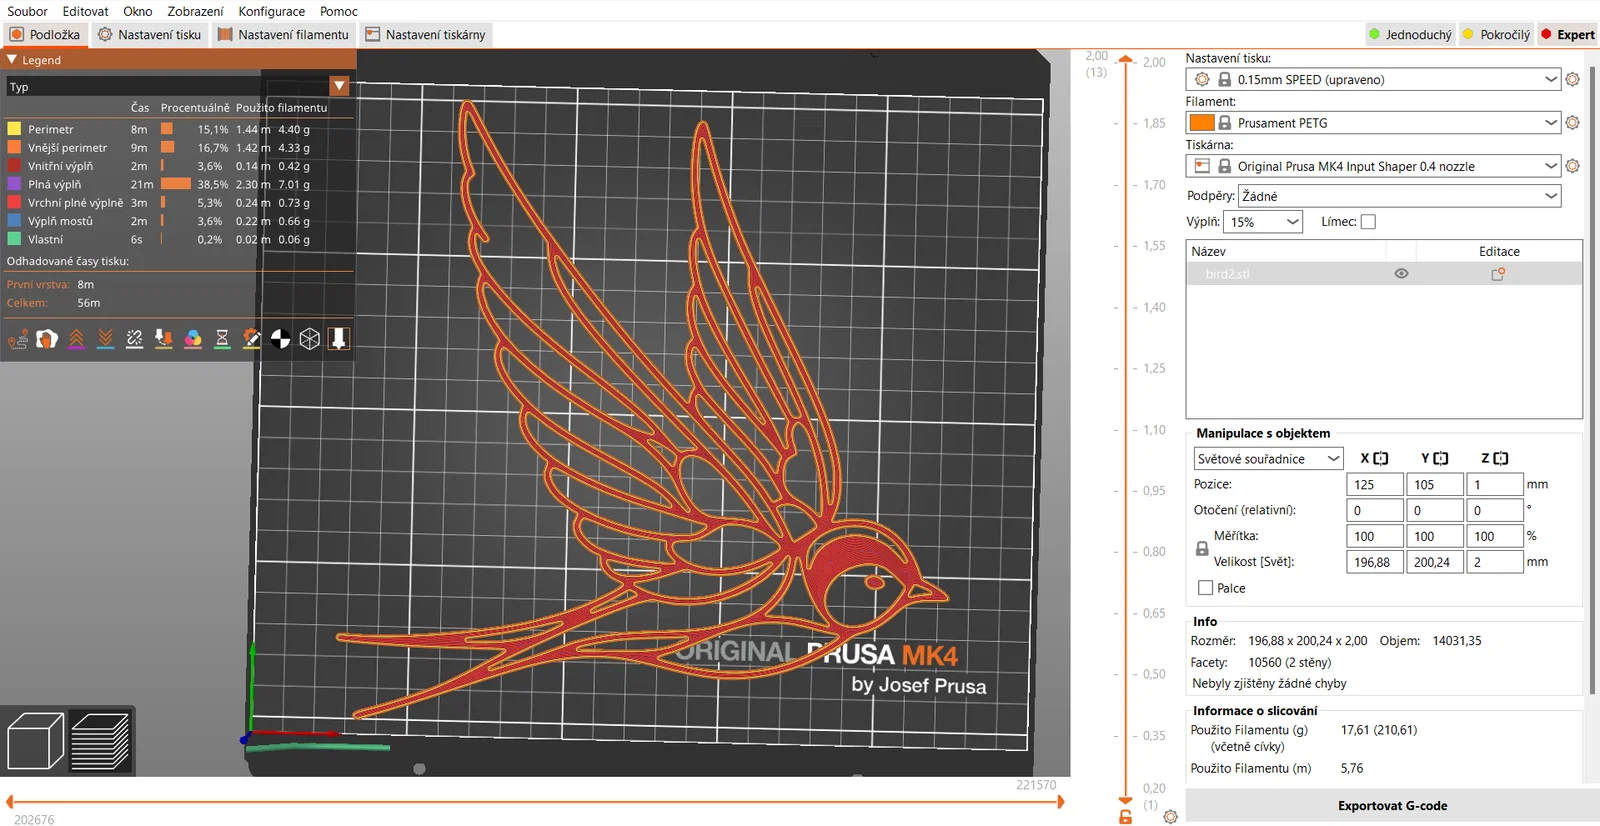This screenshot has width=1600, height=826.
Task: Open Pomoc menu
Action: pos(339,11)
